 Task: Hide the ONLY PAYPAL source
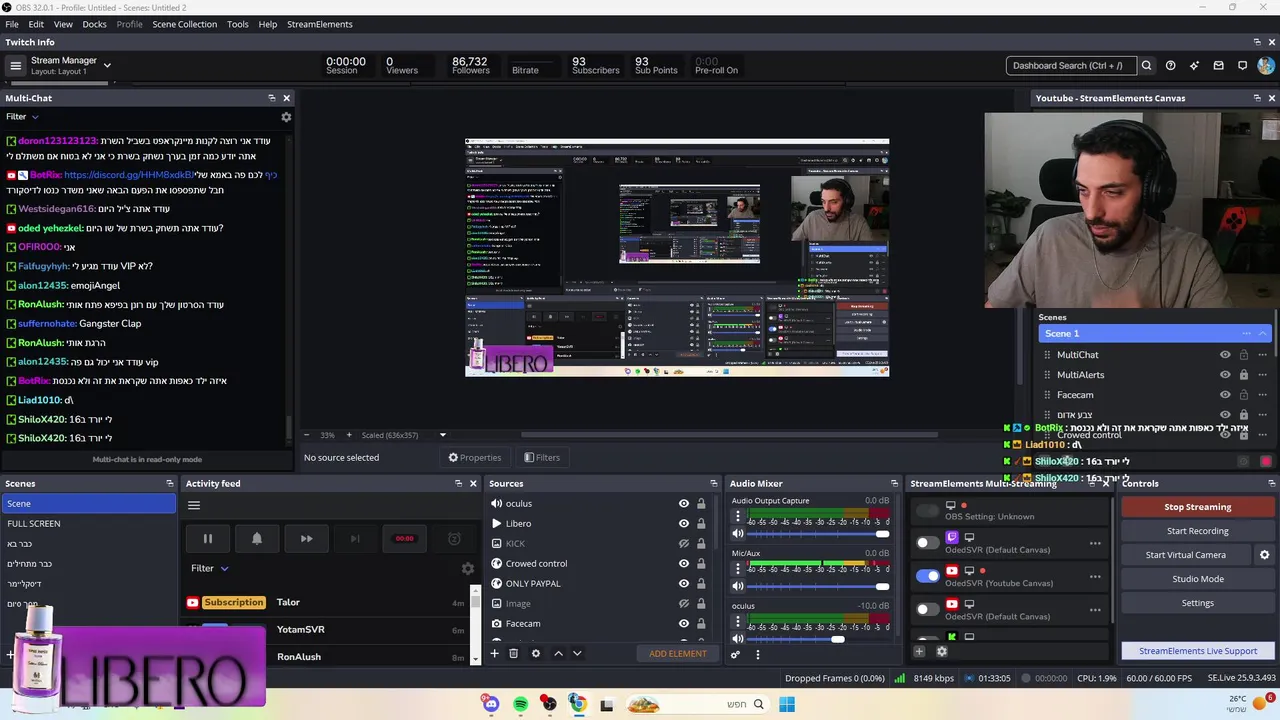pos(684,584)
